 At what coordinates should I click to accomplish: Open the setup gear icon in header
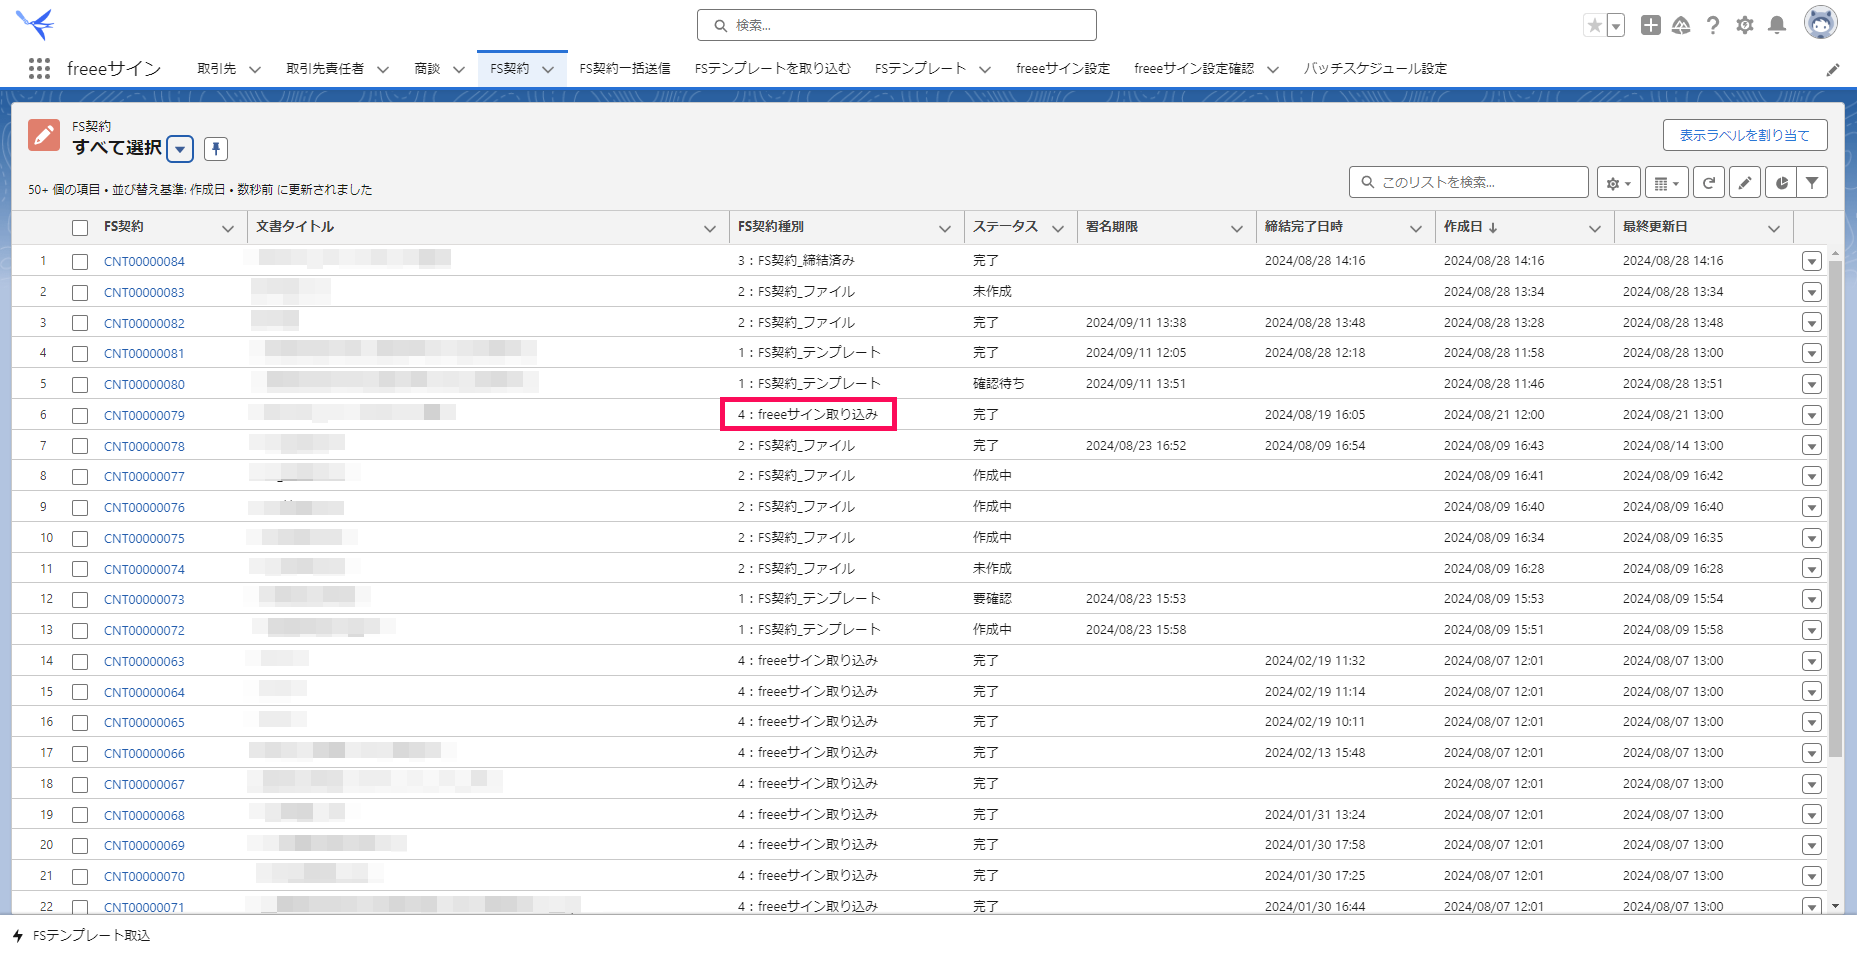coord(1745,25)
